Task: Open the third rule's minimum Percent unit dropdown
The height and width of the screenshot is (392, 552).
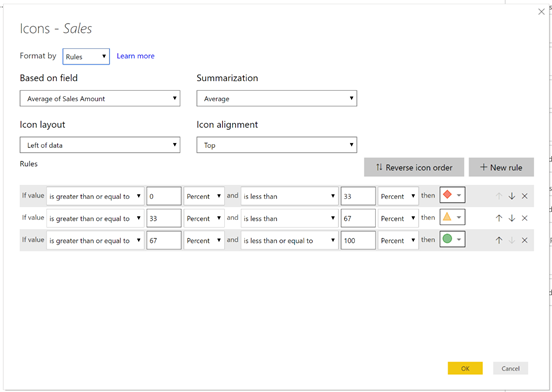Action: coord(204,240)
